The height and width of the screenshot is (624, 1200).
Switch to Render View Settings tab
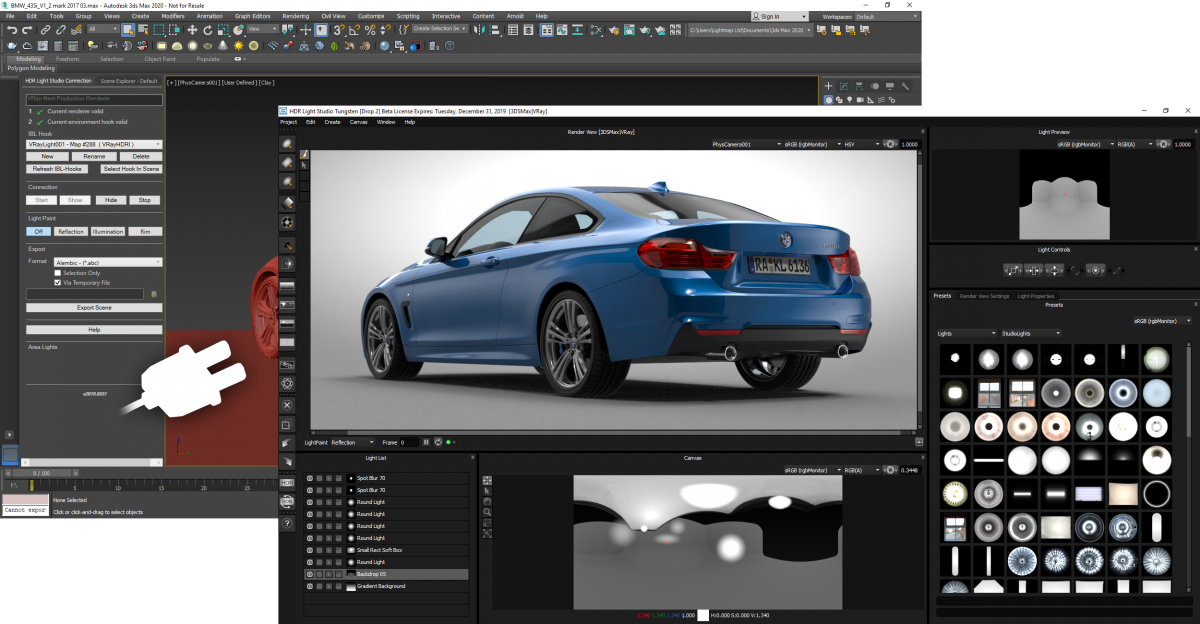pos(985,296)
